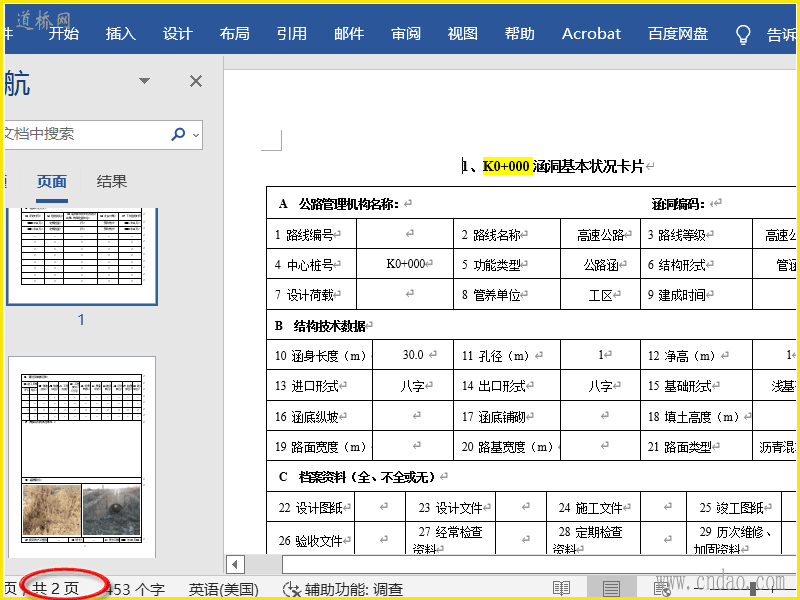800x600 pixels.
Task: Click the B 结构技术数据 section header
Action: point(320,326)
